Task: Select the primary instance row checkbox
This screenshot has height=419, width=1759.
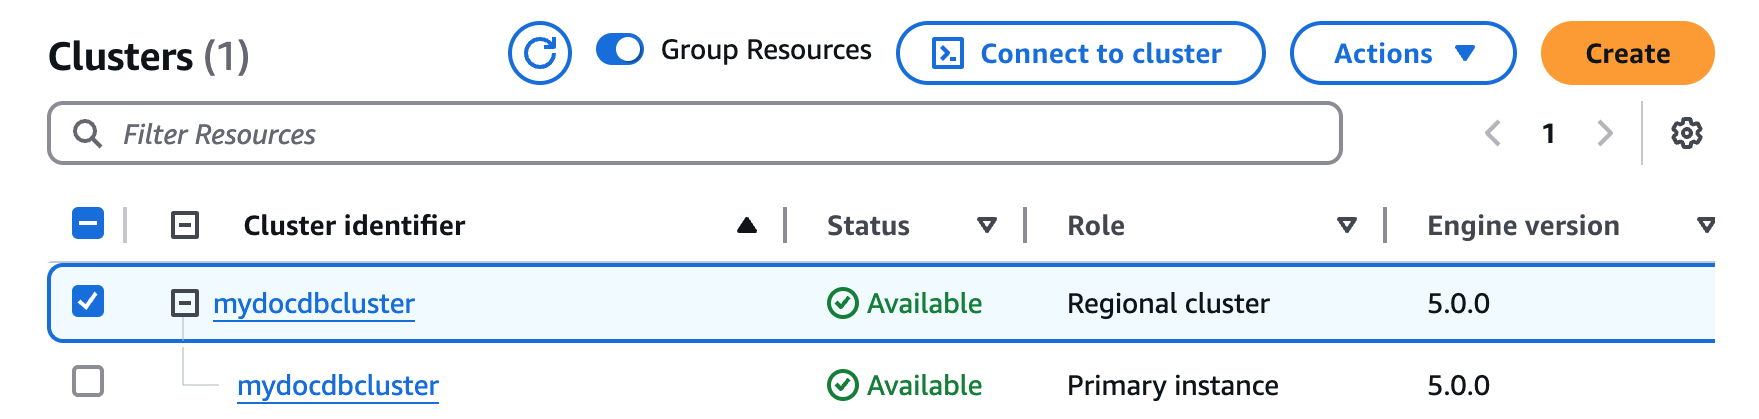Action: (x=88, y=381)
